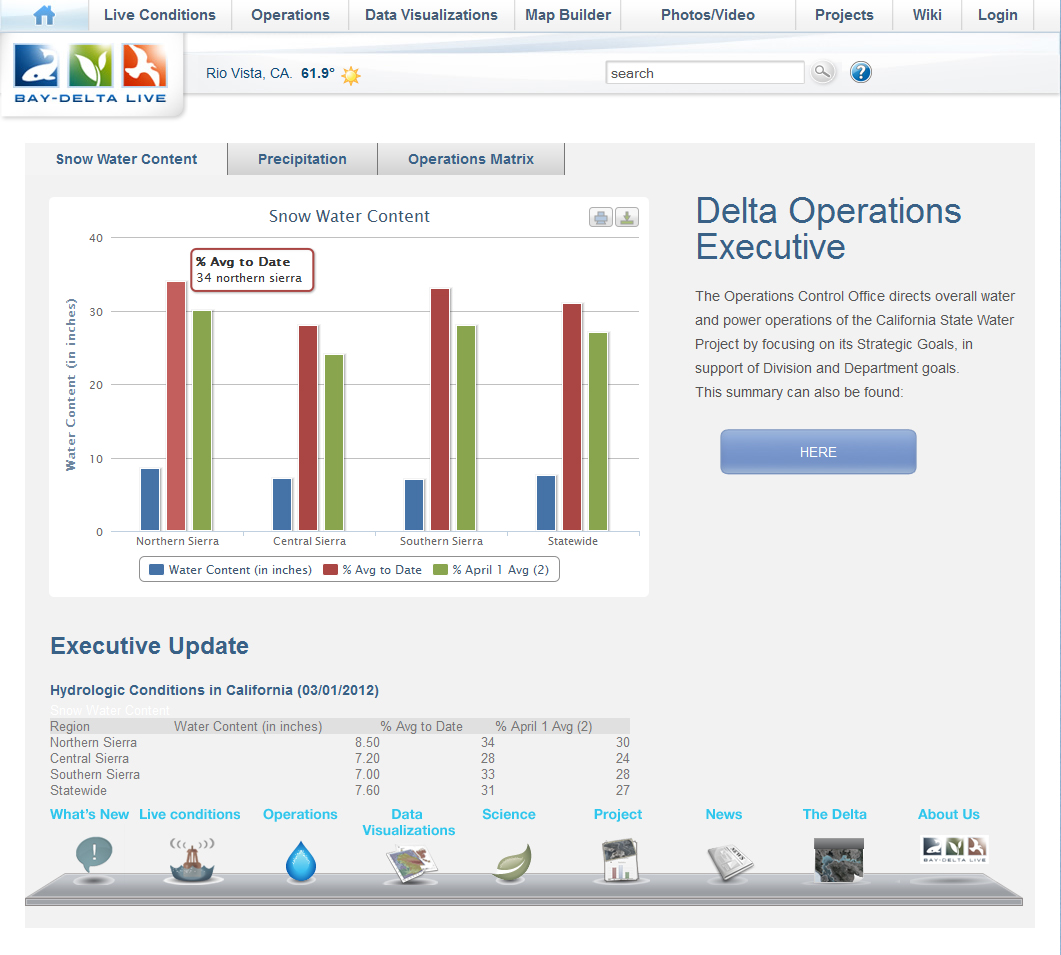Click the Central Sierra green April Avg bar
The width and height of the screenshot is (1061, 955).
pos(334,443)
